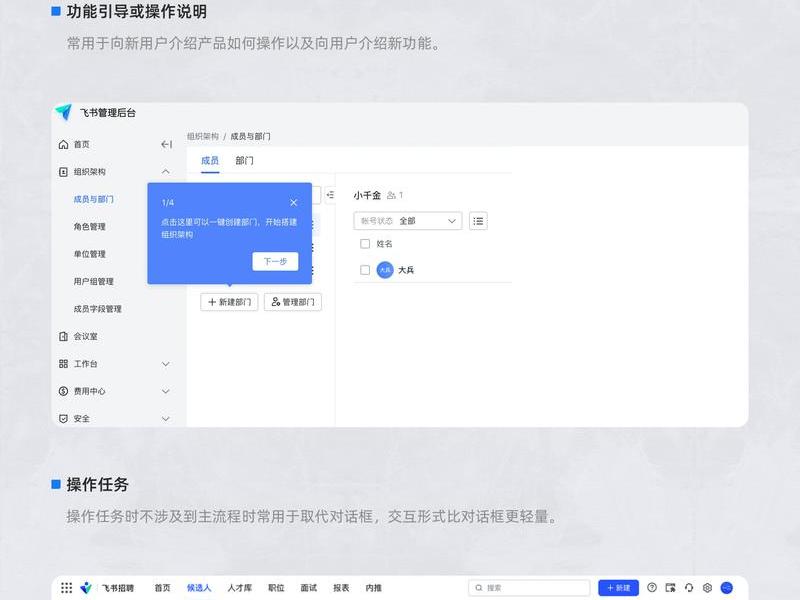
Task: Click the screen share icon in top bar
Action: pyautogui.click(x=670, y=588)
